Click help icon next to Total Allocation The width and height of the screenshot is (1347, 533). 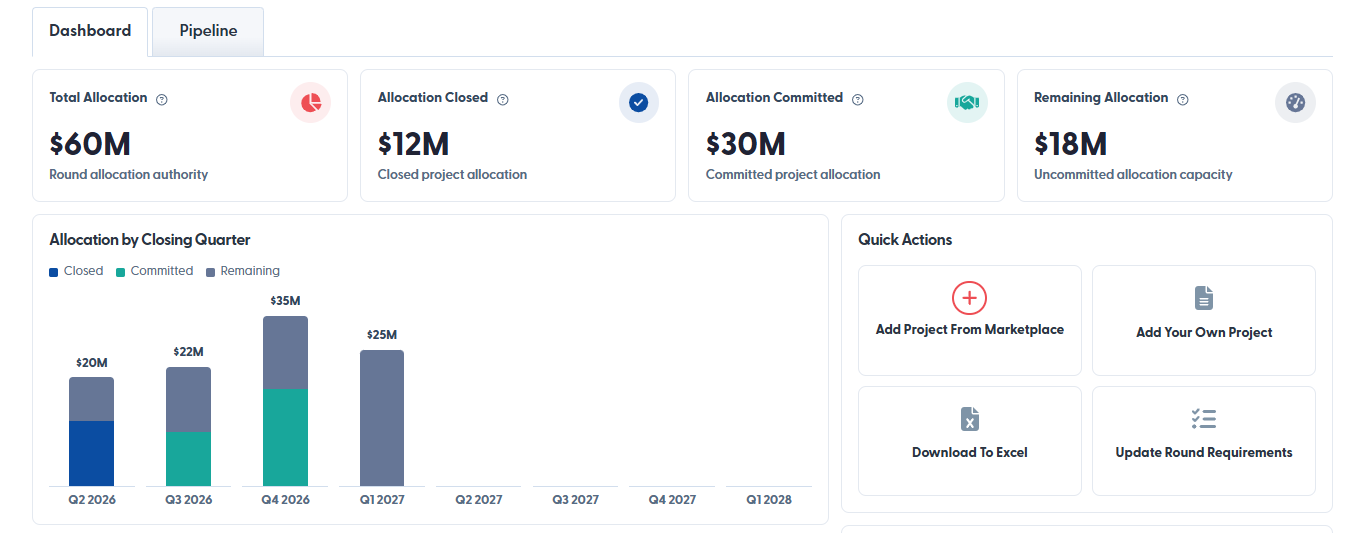162,99
